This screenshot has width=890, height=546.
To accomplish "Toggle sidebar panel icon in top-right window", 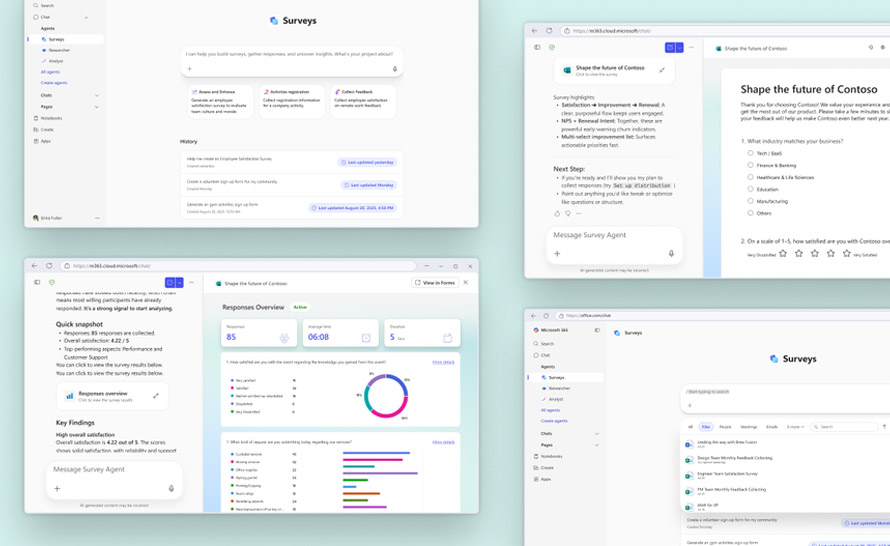I will tap(537, 47).
